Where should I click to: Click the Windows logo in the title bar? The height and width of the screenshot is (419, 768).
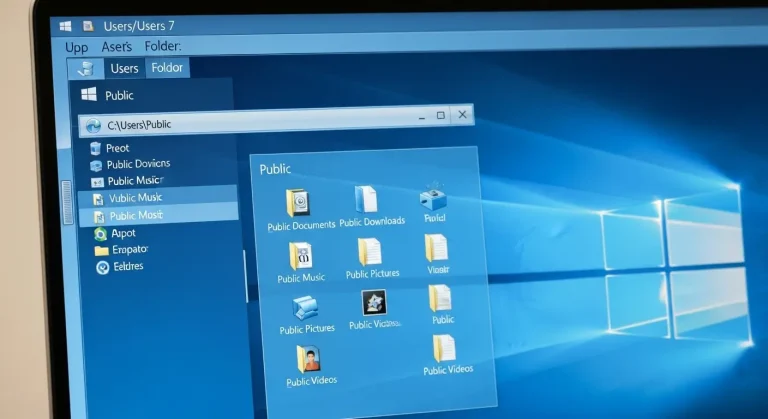(65, 26)
